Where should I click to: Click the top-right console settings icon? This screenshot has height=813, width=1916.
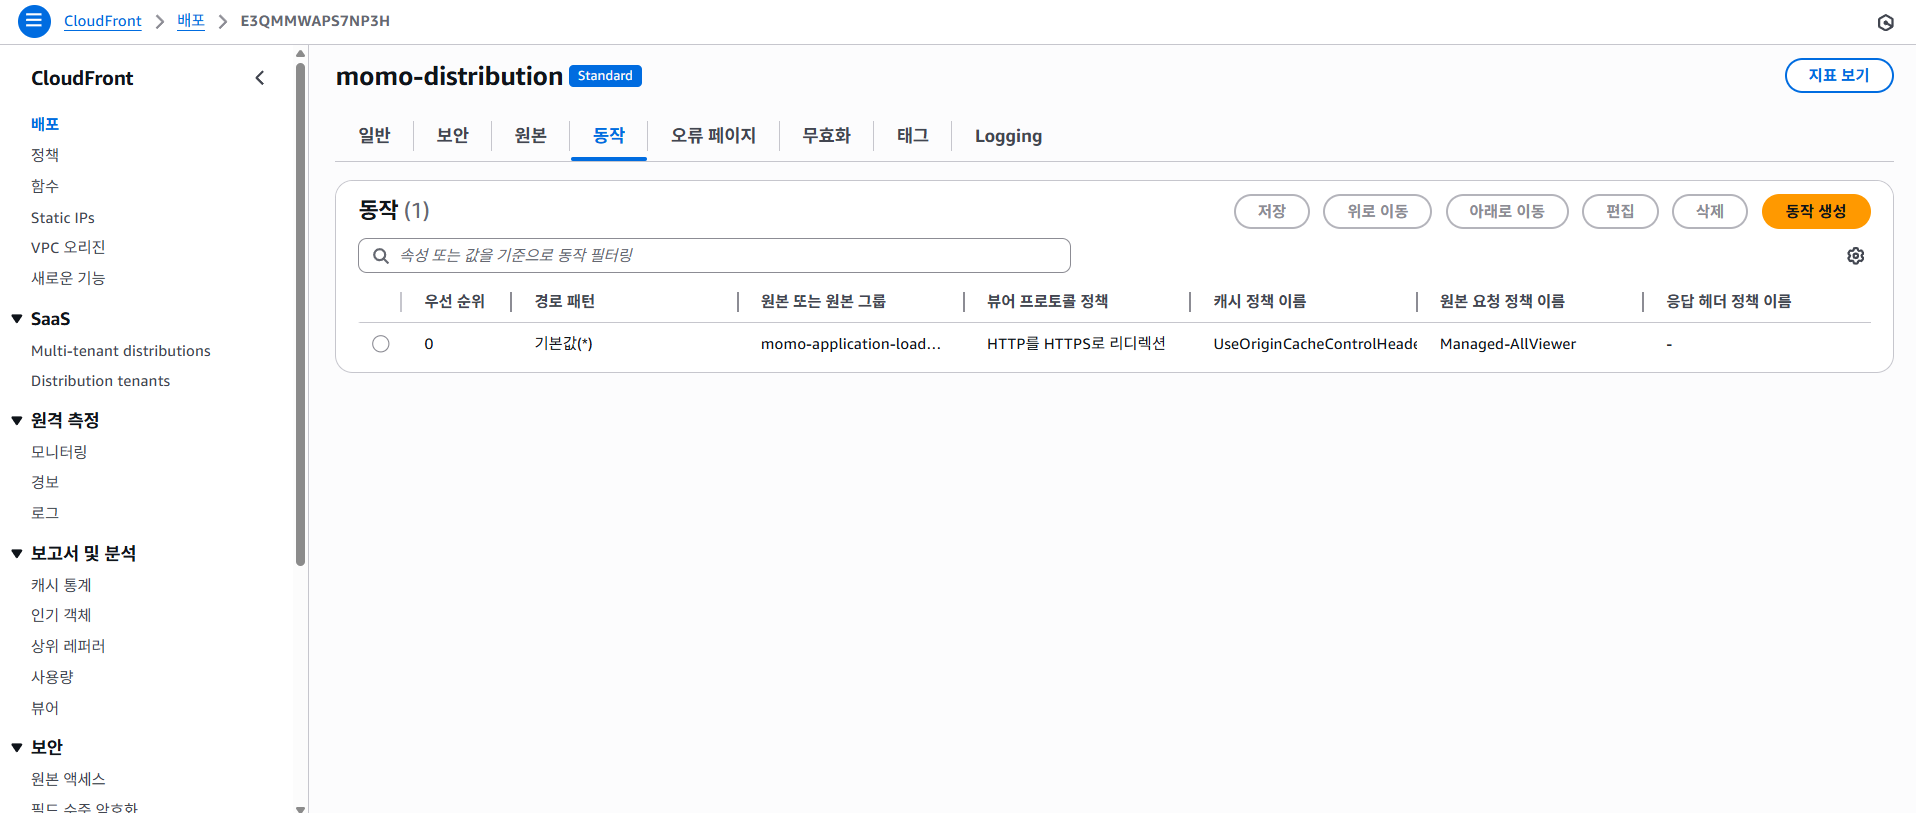click(1885, 22)
